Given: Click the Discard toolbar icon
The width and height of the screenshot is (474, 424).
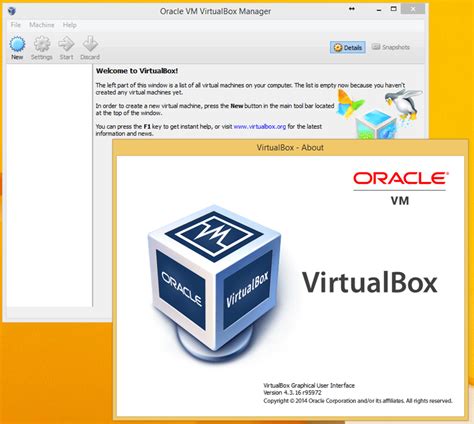Looking at the screenshot, I should 90,48.
